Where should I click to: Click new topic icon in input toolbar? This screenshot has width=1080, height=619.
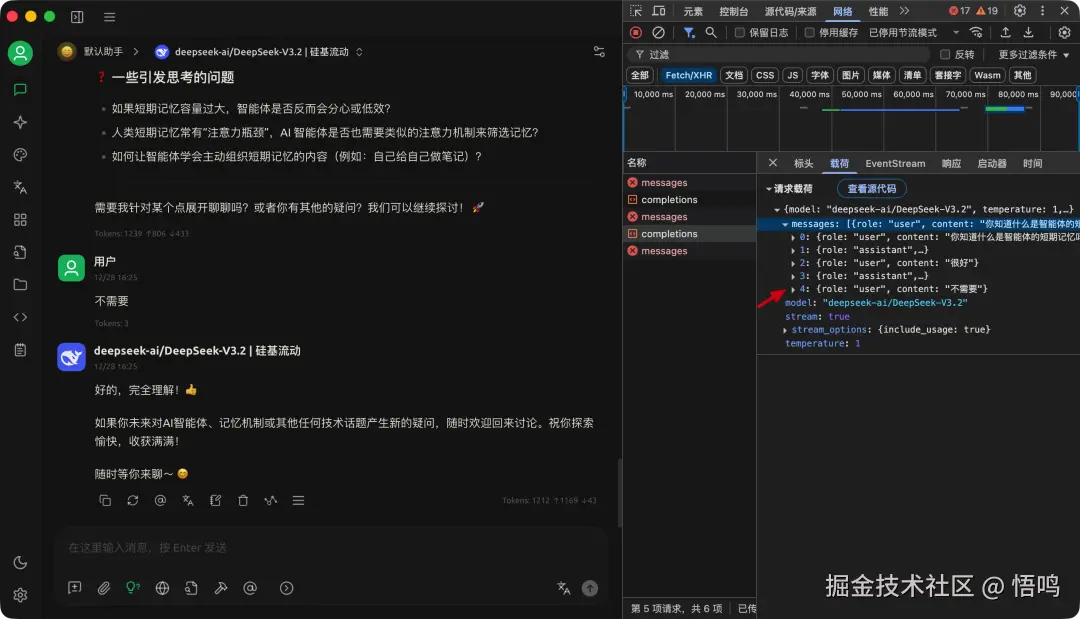(74, 588)
